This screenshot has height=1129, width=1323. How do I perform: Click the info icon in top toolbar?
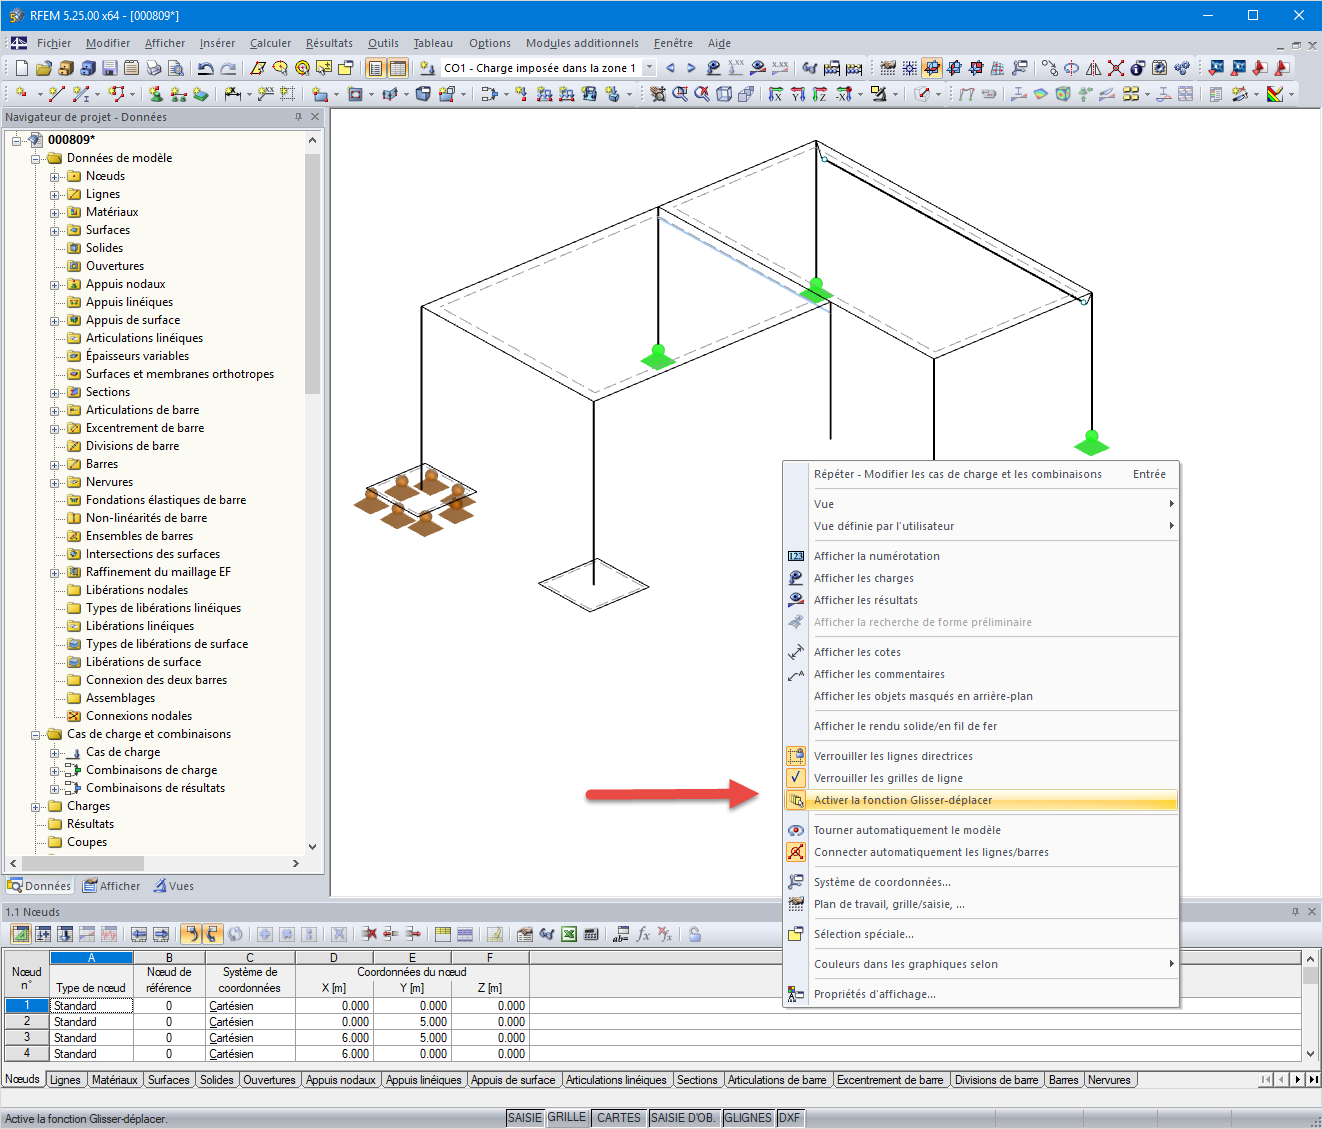1137,68
